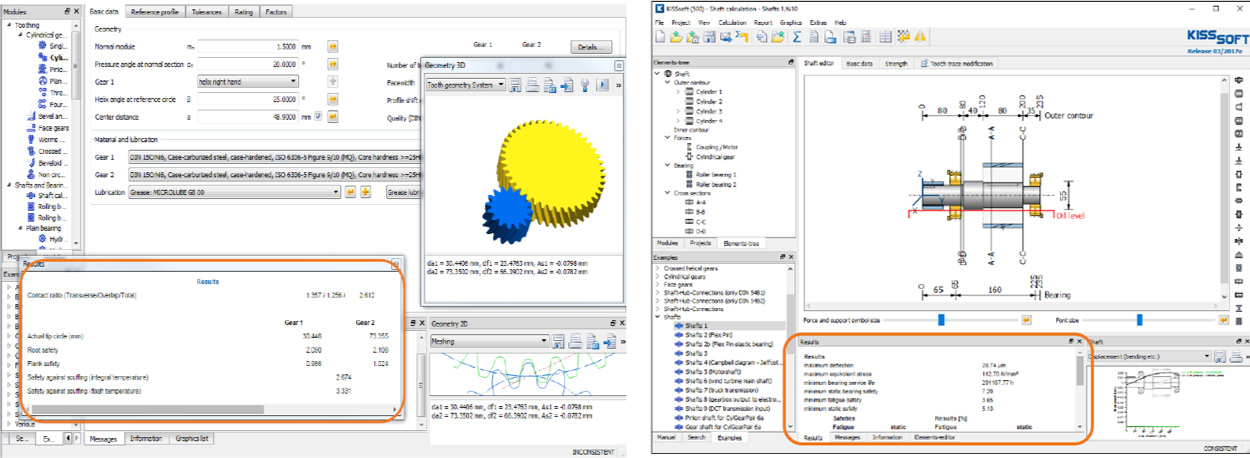Switch to the Messages tab in gear window

click(104, 438)
